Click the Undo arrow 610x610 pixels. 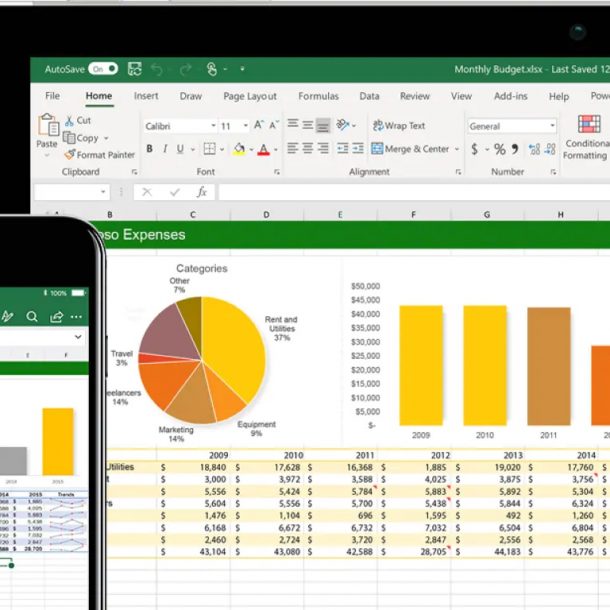tap(157, 70)
